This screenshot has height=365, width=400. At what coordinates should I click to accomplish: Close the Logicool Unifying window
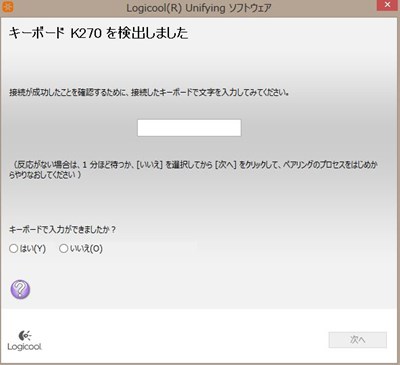pos(388,5)
